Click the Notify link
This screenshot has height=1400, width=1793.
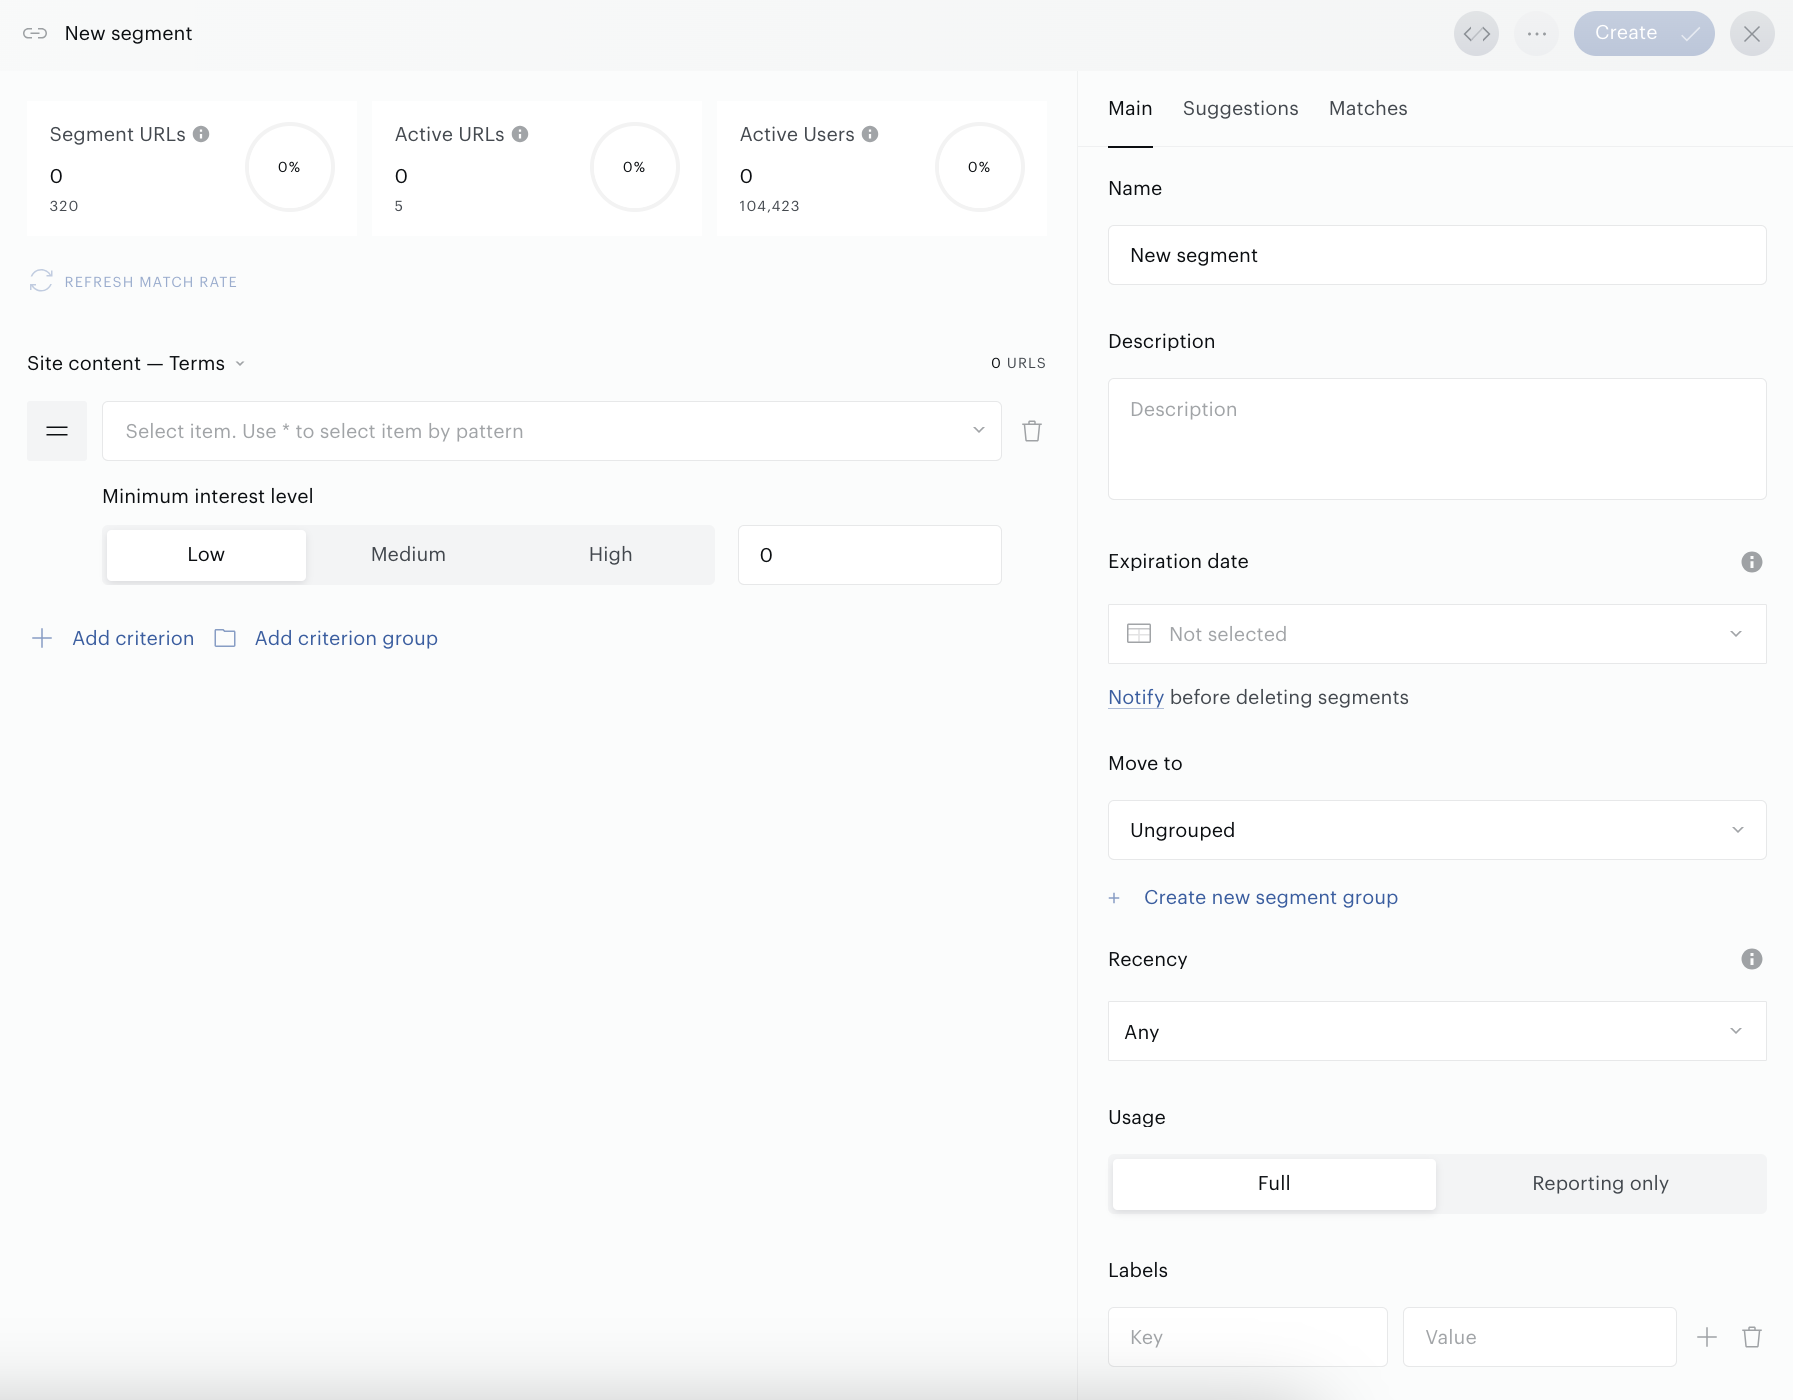point(1136,697)
